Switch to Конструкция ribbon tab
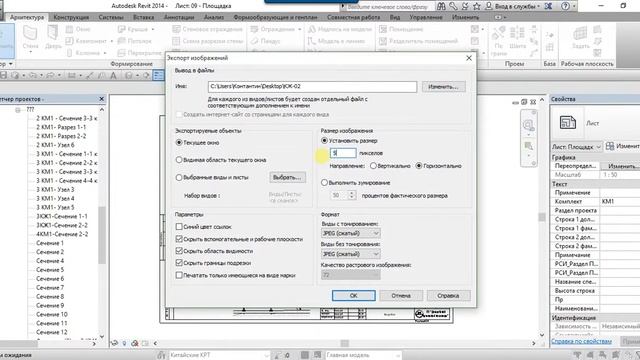This screenshot has height=360, width=640. (x=71, y=18)
